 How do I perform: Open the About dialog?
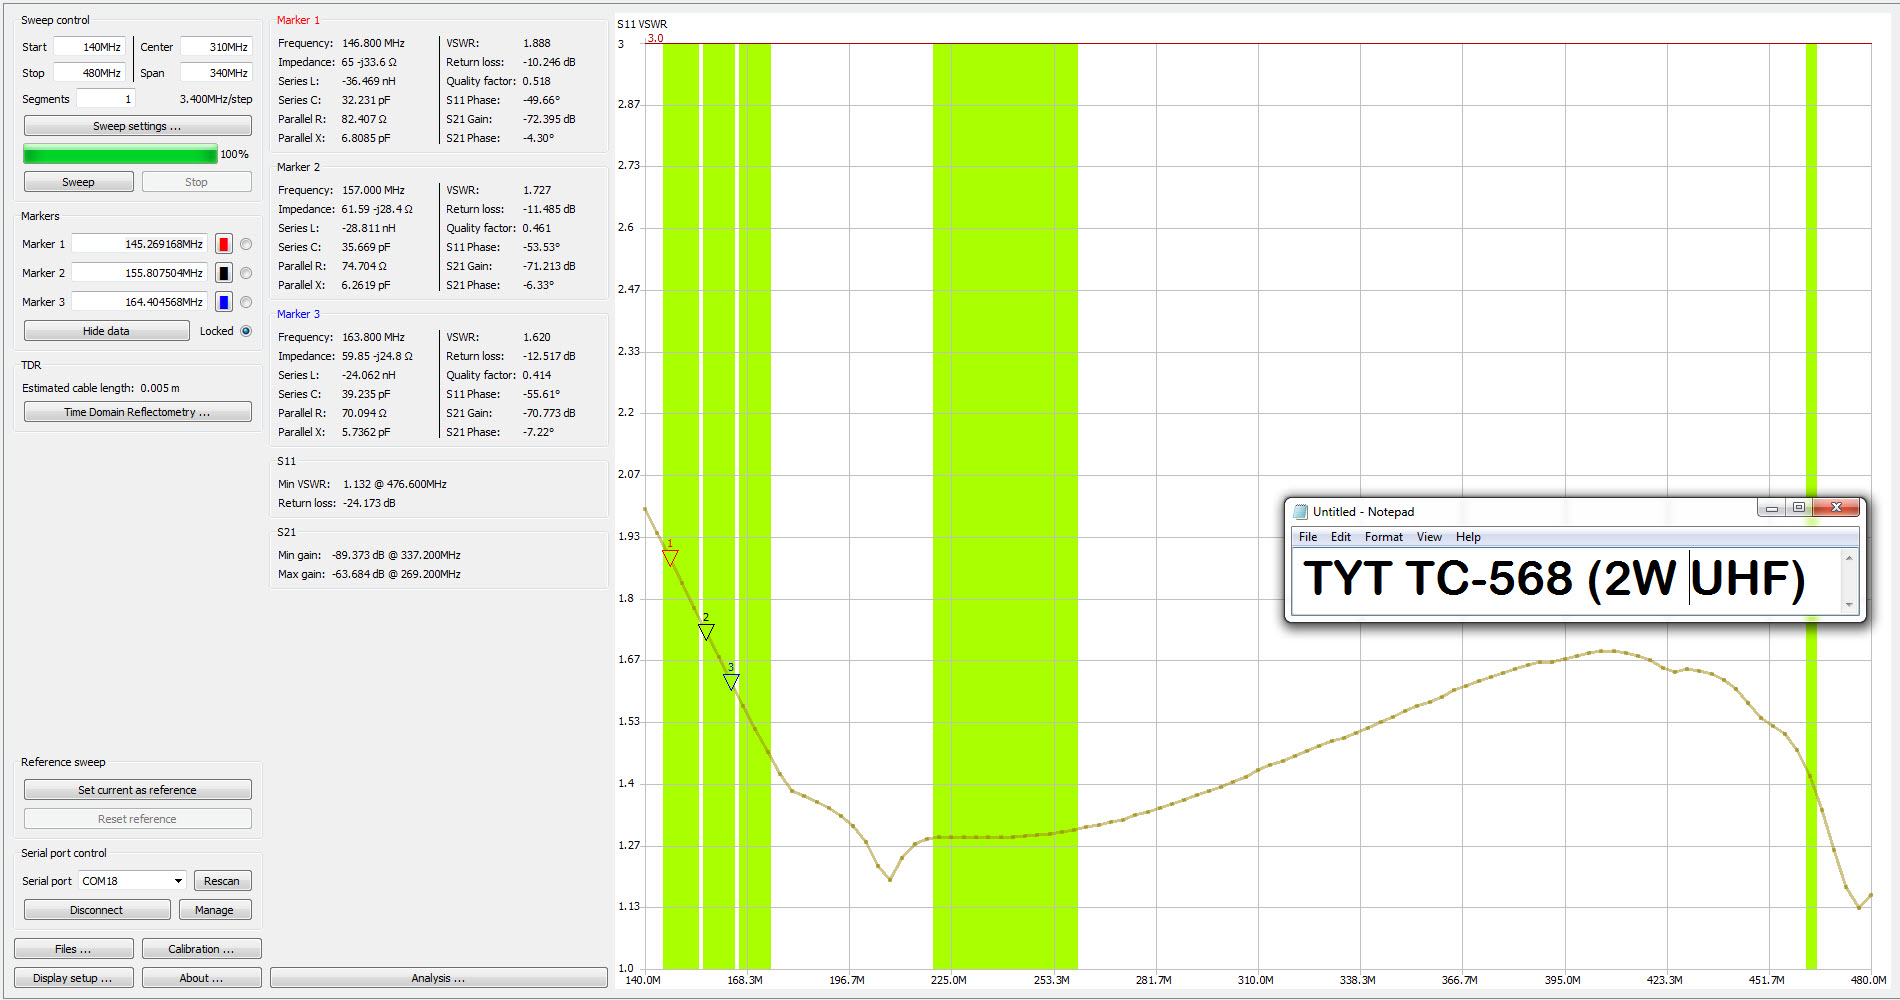(201, 978)
